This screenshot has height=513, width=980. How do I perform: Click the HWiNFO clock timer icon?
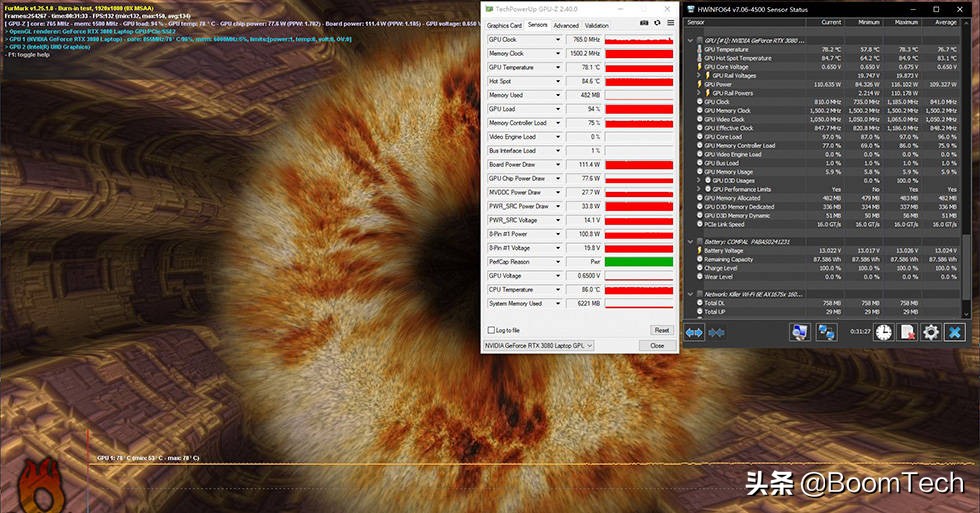[883, 332]
